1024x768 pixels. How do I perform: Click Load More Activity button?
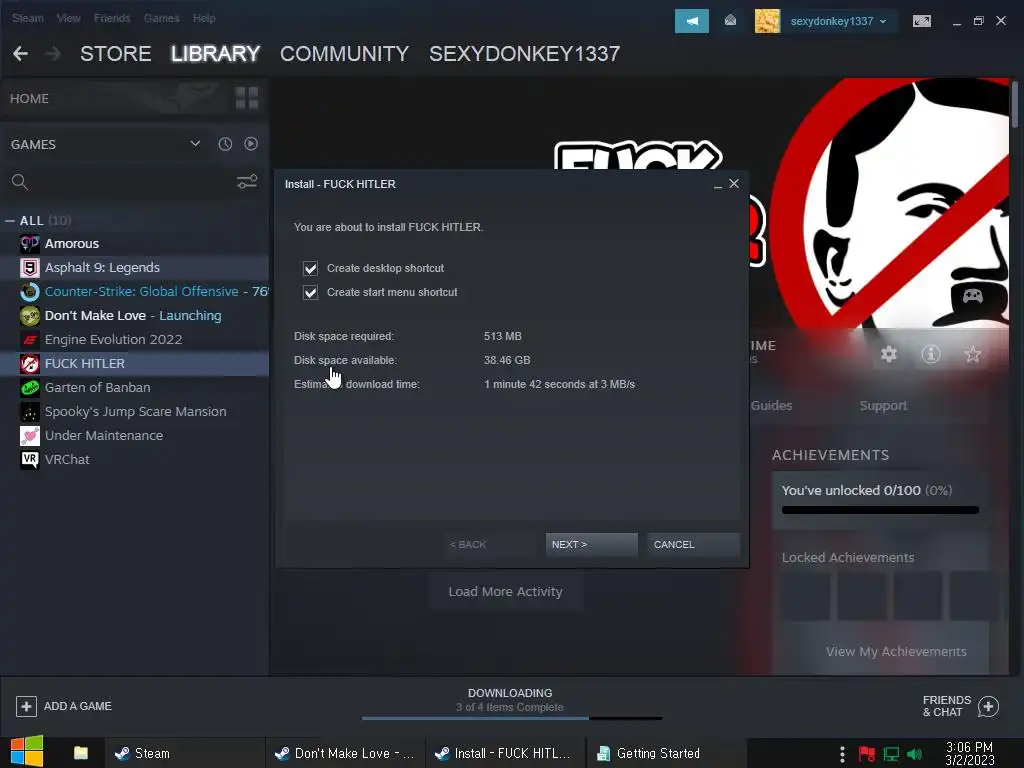point(505,592)
